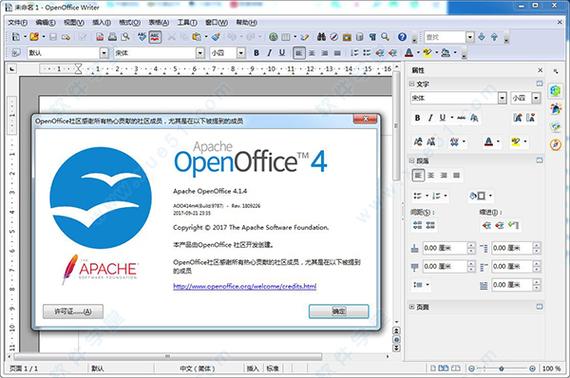Open sidebar font size dropdown
Image resolution: width=570 pixels, height=378 pixels.
tap(536, 98)
